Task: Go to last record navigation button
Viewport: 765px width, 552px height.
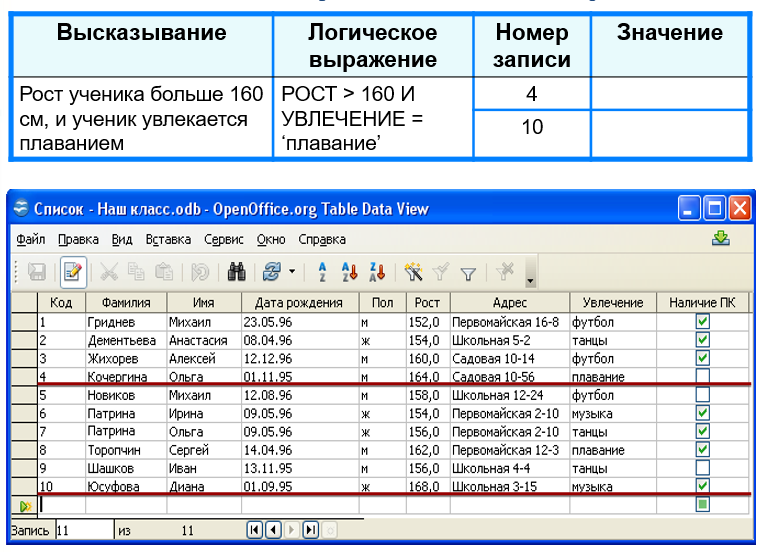Action: point(310,530)
